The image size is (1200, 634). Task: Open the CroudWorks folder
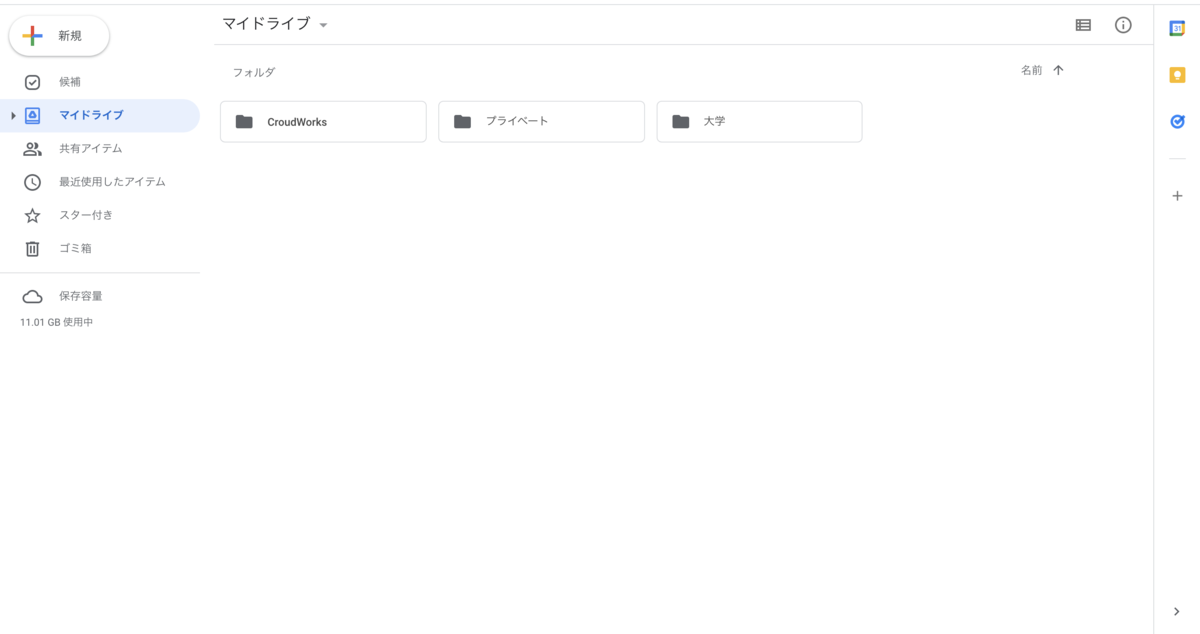tap(322, 121)
